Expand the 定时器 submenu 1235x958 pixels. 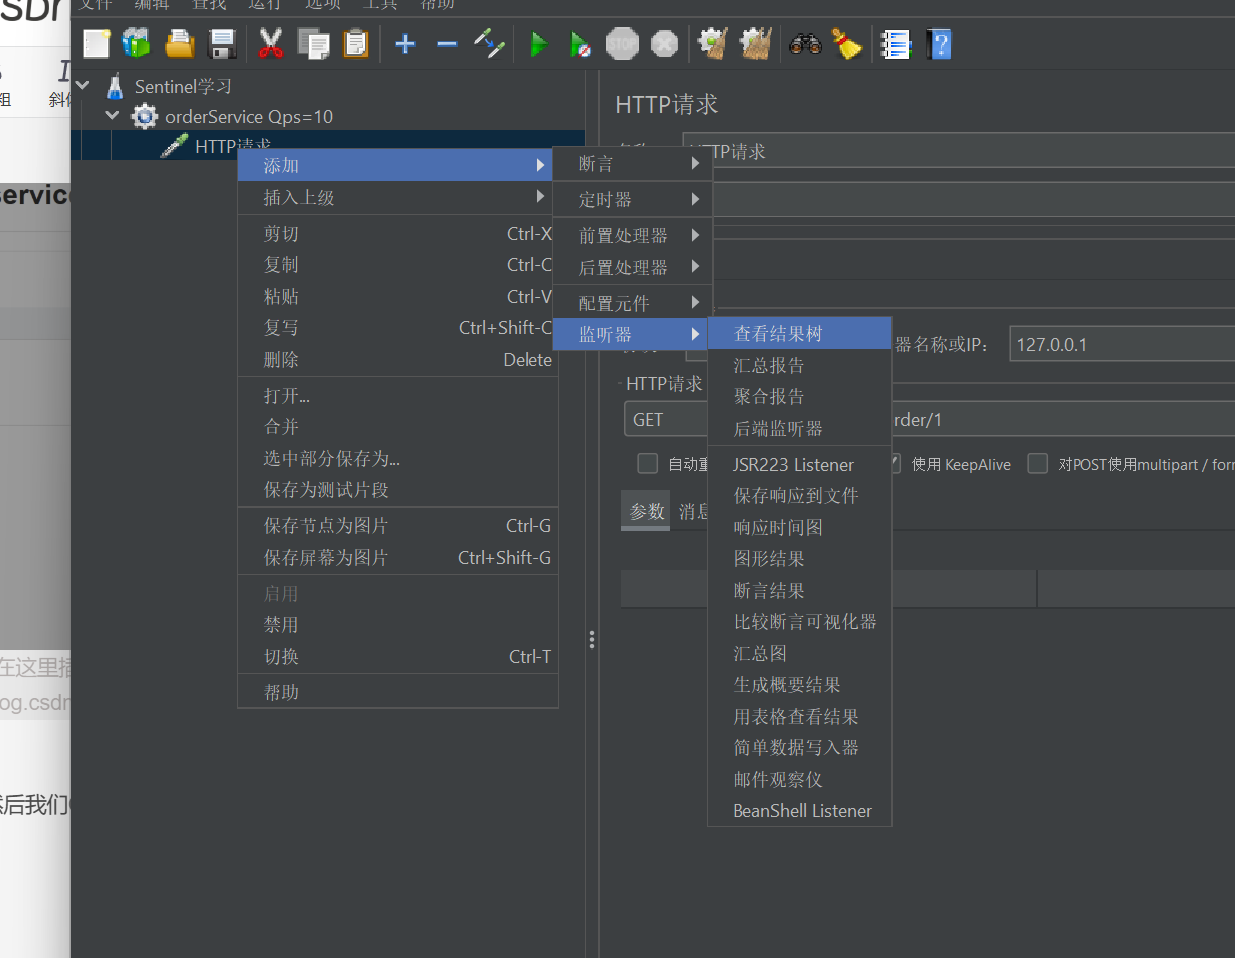pos(632,199)
